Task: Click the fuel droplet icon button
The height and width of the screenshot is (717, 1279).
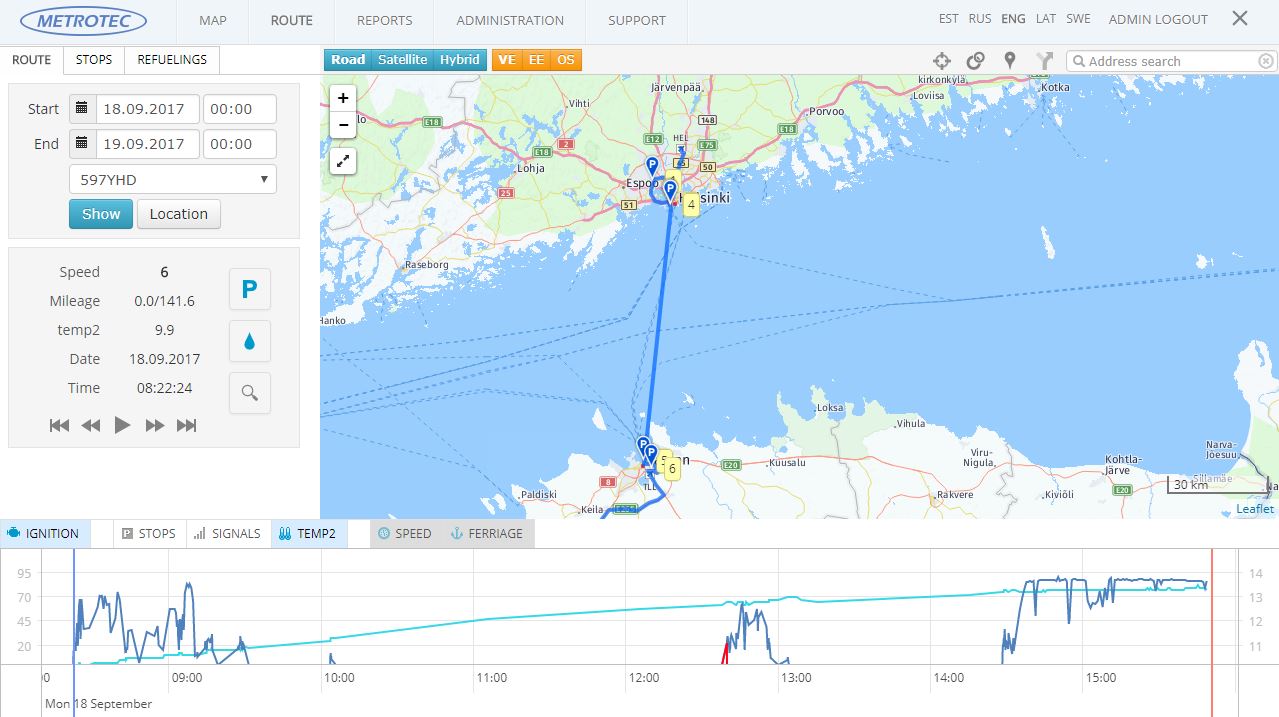Action: [x=249, y=341]
